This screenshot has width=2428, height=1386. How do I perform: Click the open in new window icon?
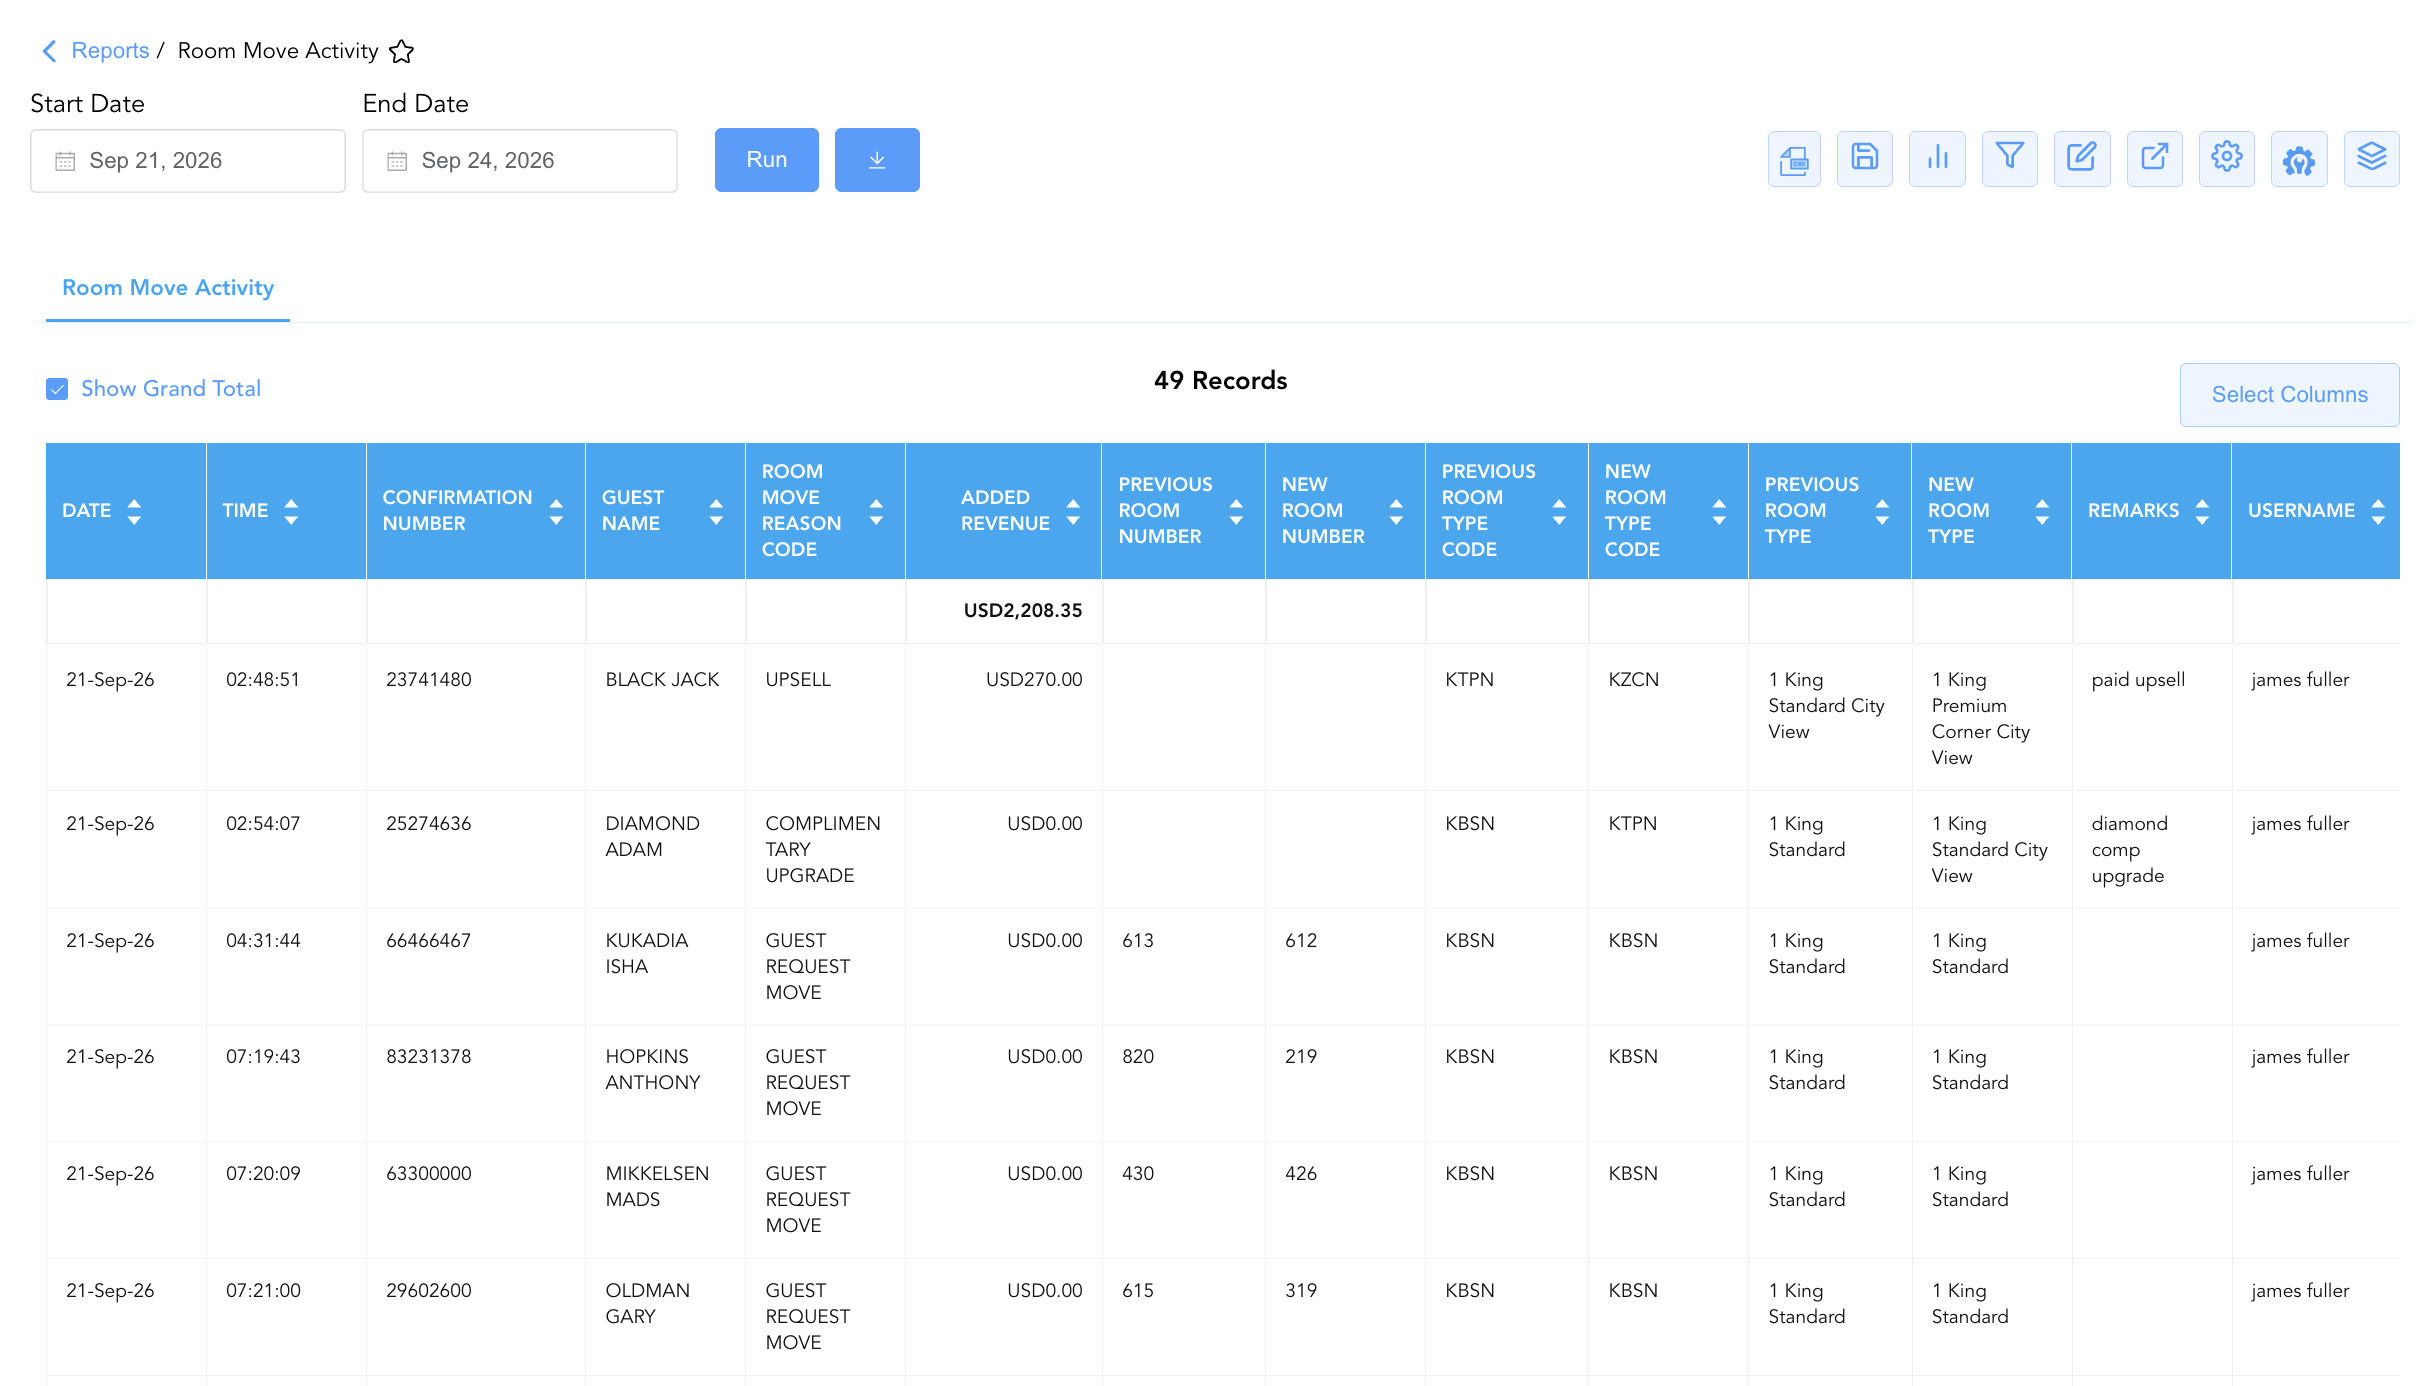pyautogui.click(x=2155, y=159)
